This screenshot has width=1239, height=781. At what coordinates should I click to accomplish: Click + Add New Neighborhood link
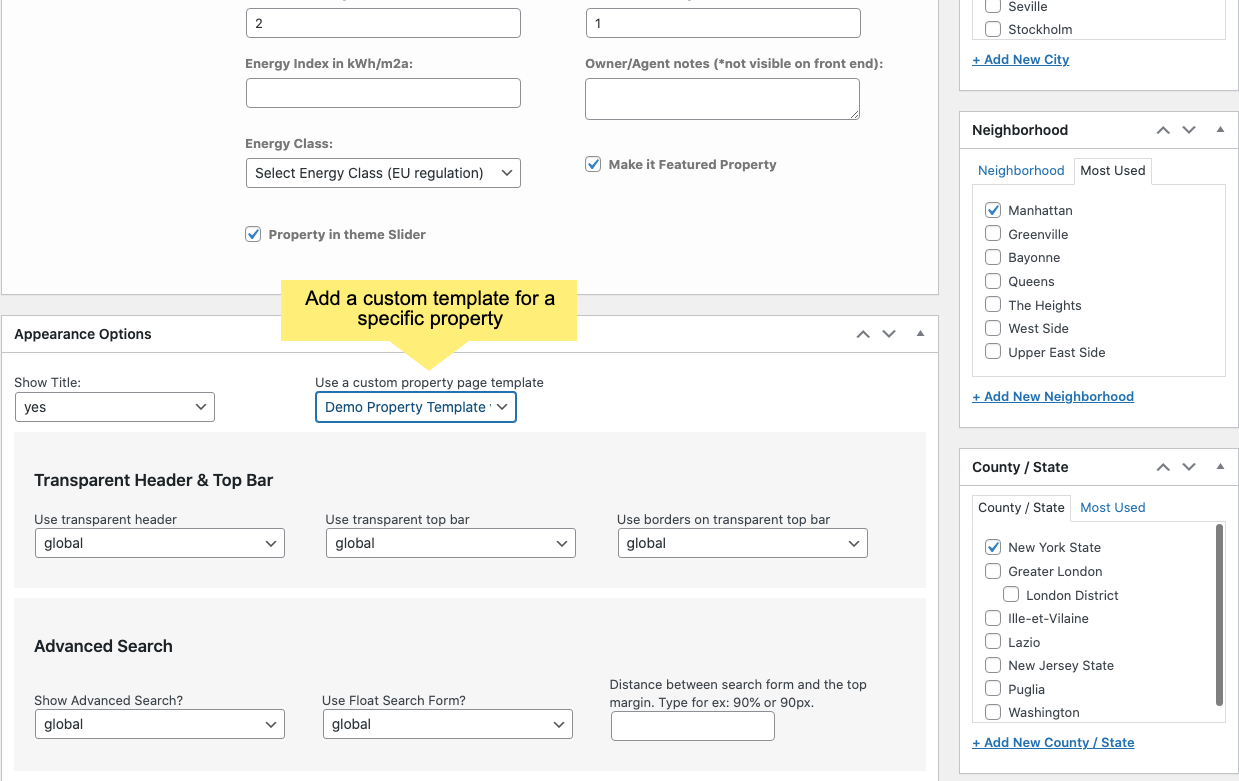click(x=1053, y=396)
